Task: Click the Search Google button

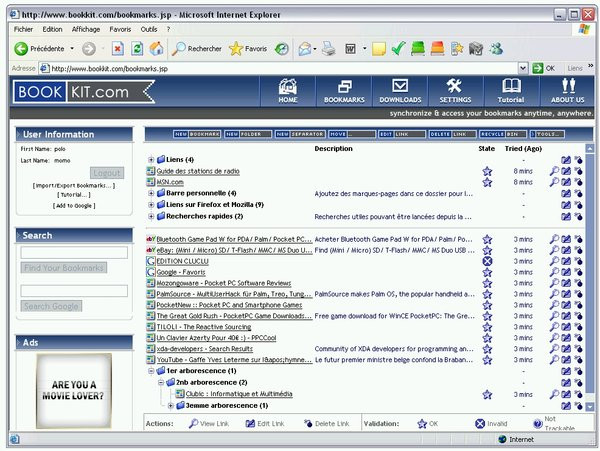Action: tap(51, 306)
